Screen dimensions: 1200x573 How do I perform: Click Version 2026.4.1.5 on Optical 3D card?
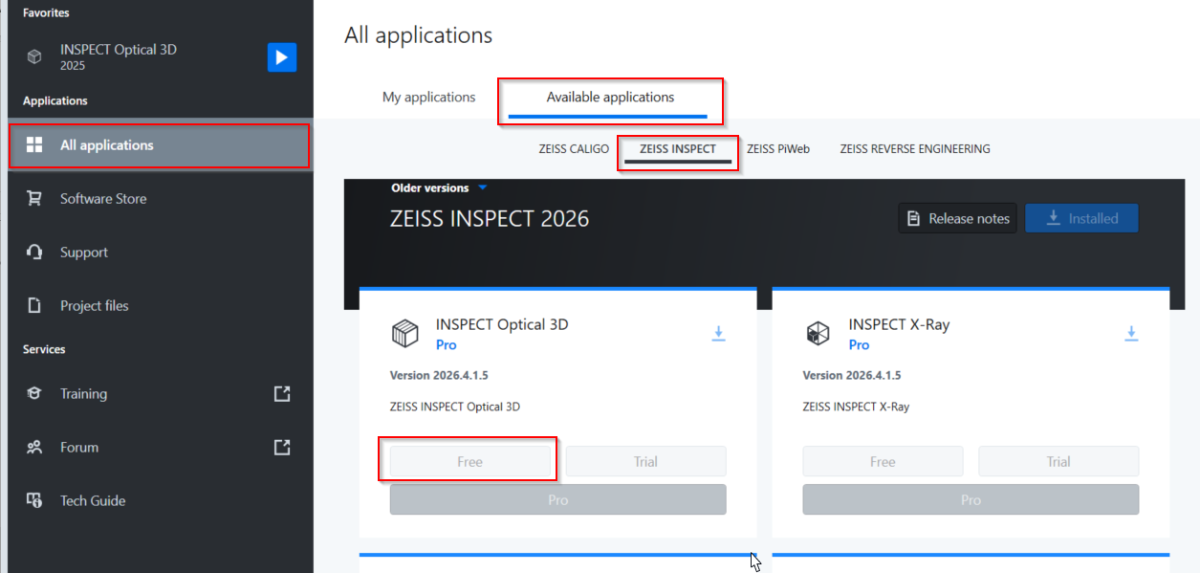pos(439,376)
